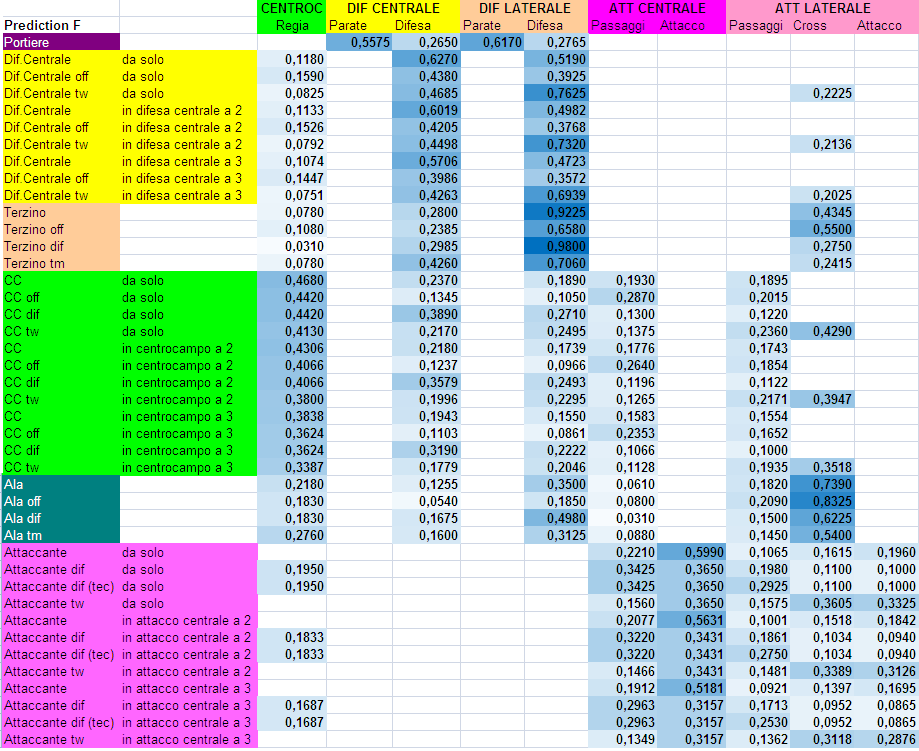Select Terzino off Cross value 0,5500
The image size is (919, 751).
pyautogui.click(x=822, y=229)
